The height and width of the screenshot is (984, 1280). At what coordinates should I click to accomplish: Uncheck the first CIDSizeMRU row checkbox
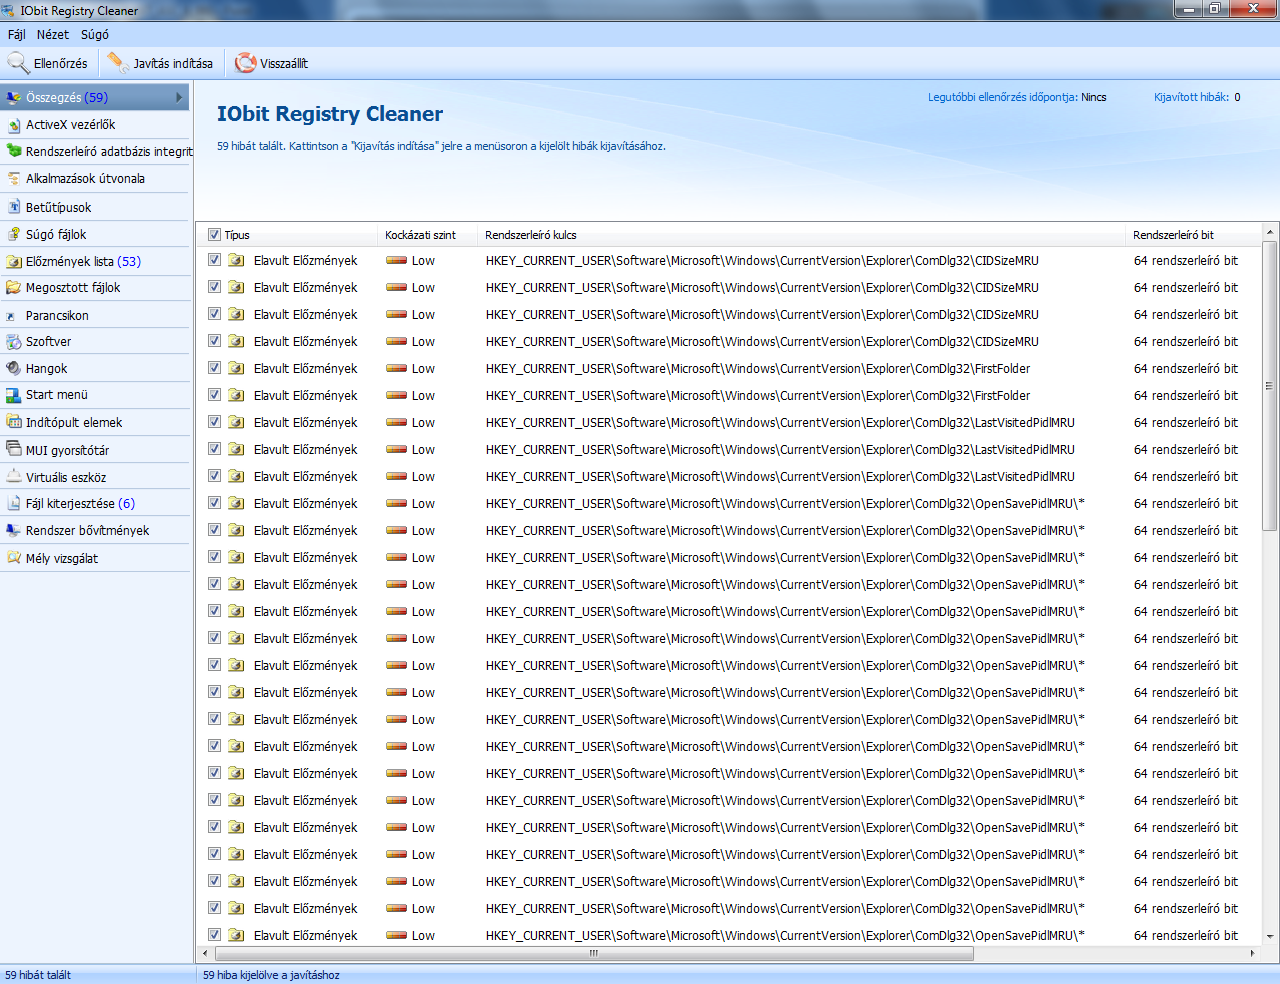pos(214,260)
